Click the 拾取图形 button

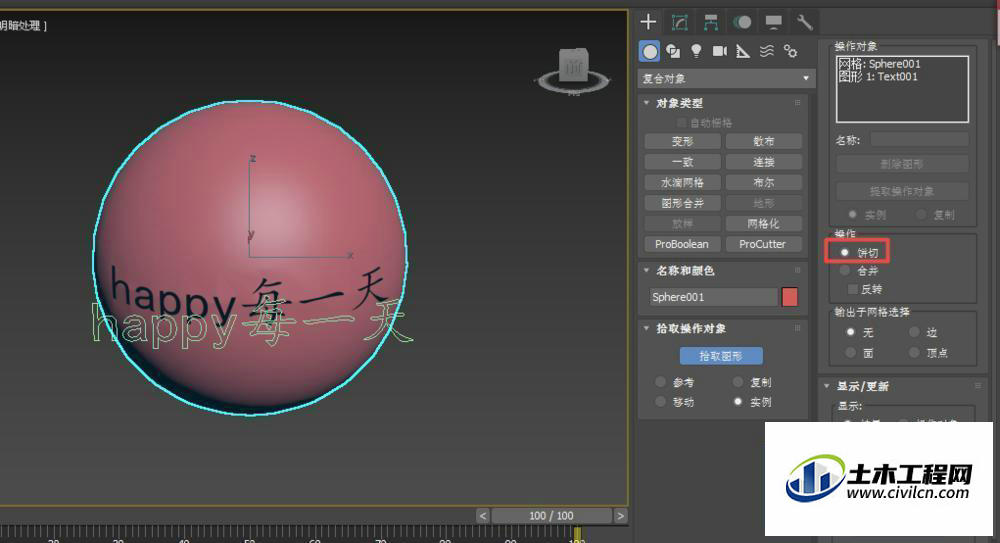coord(721,355)
